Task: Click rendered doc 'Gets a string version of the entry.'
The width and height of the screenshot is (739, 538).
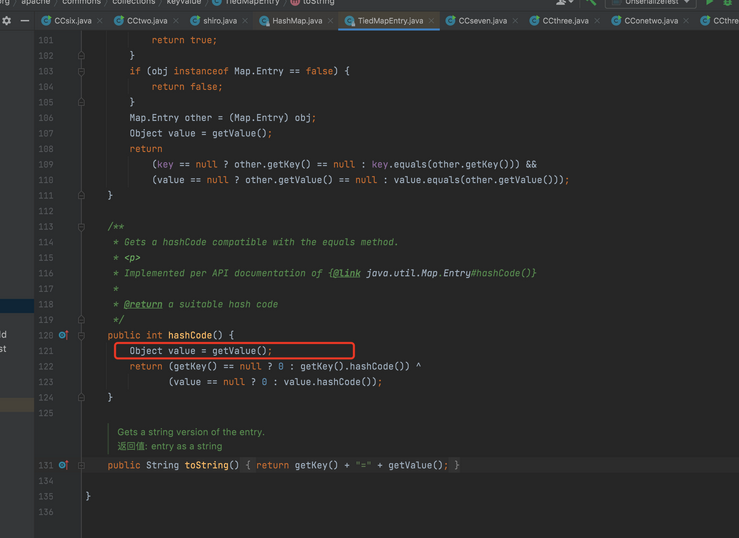Action: pos(191,432)
